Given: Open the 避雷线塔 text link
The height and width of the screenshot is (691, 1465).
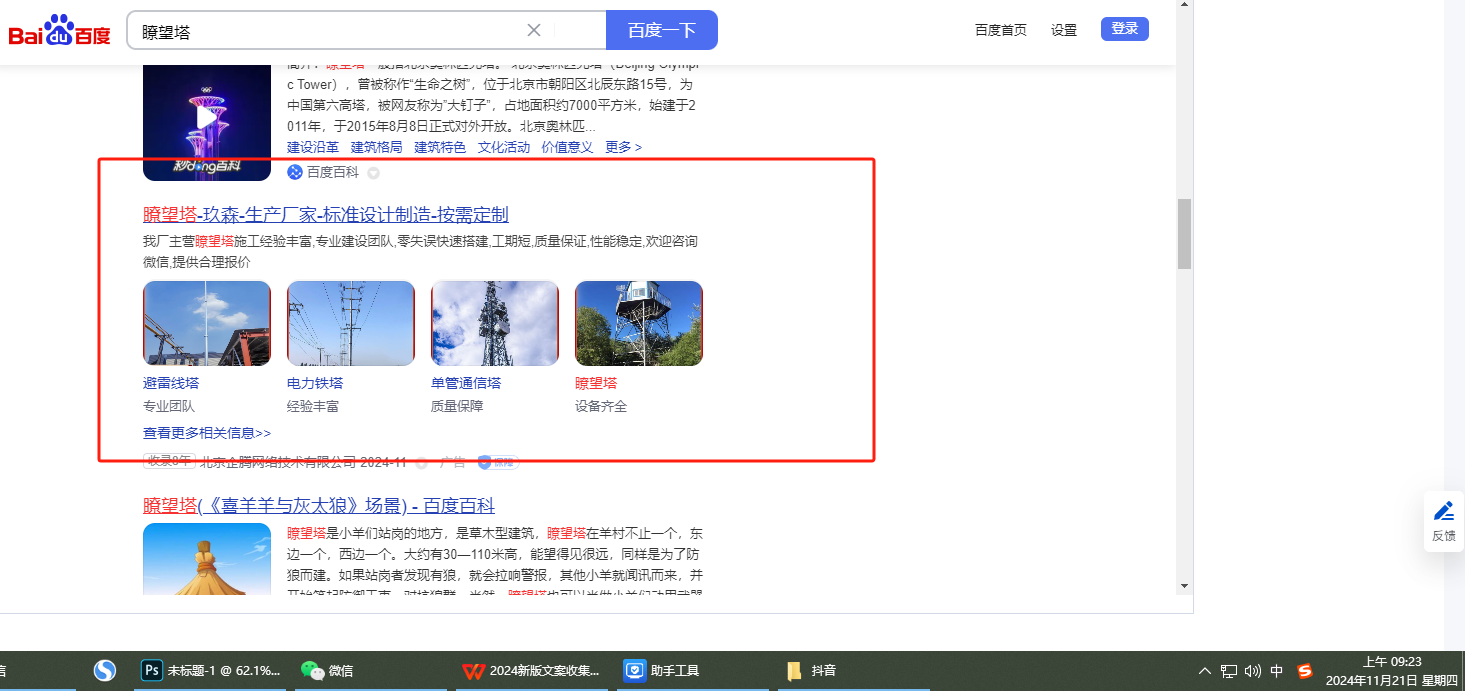Looking at the screenshot, I should click(x=171, y=383).
